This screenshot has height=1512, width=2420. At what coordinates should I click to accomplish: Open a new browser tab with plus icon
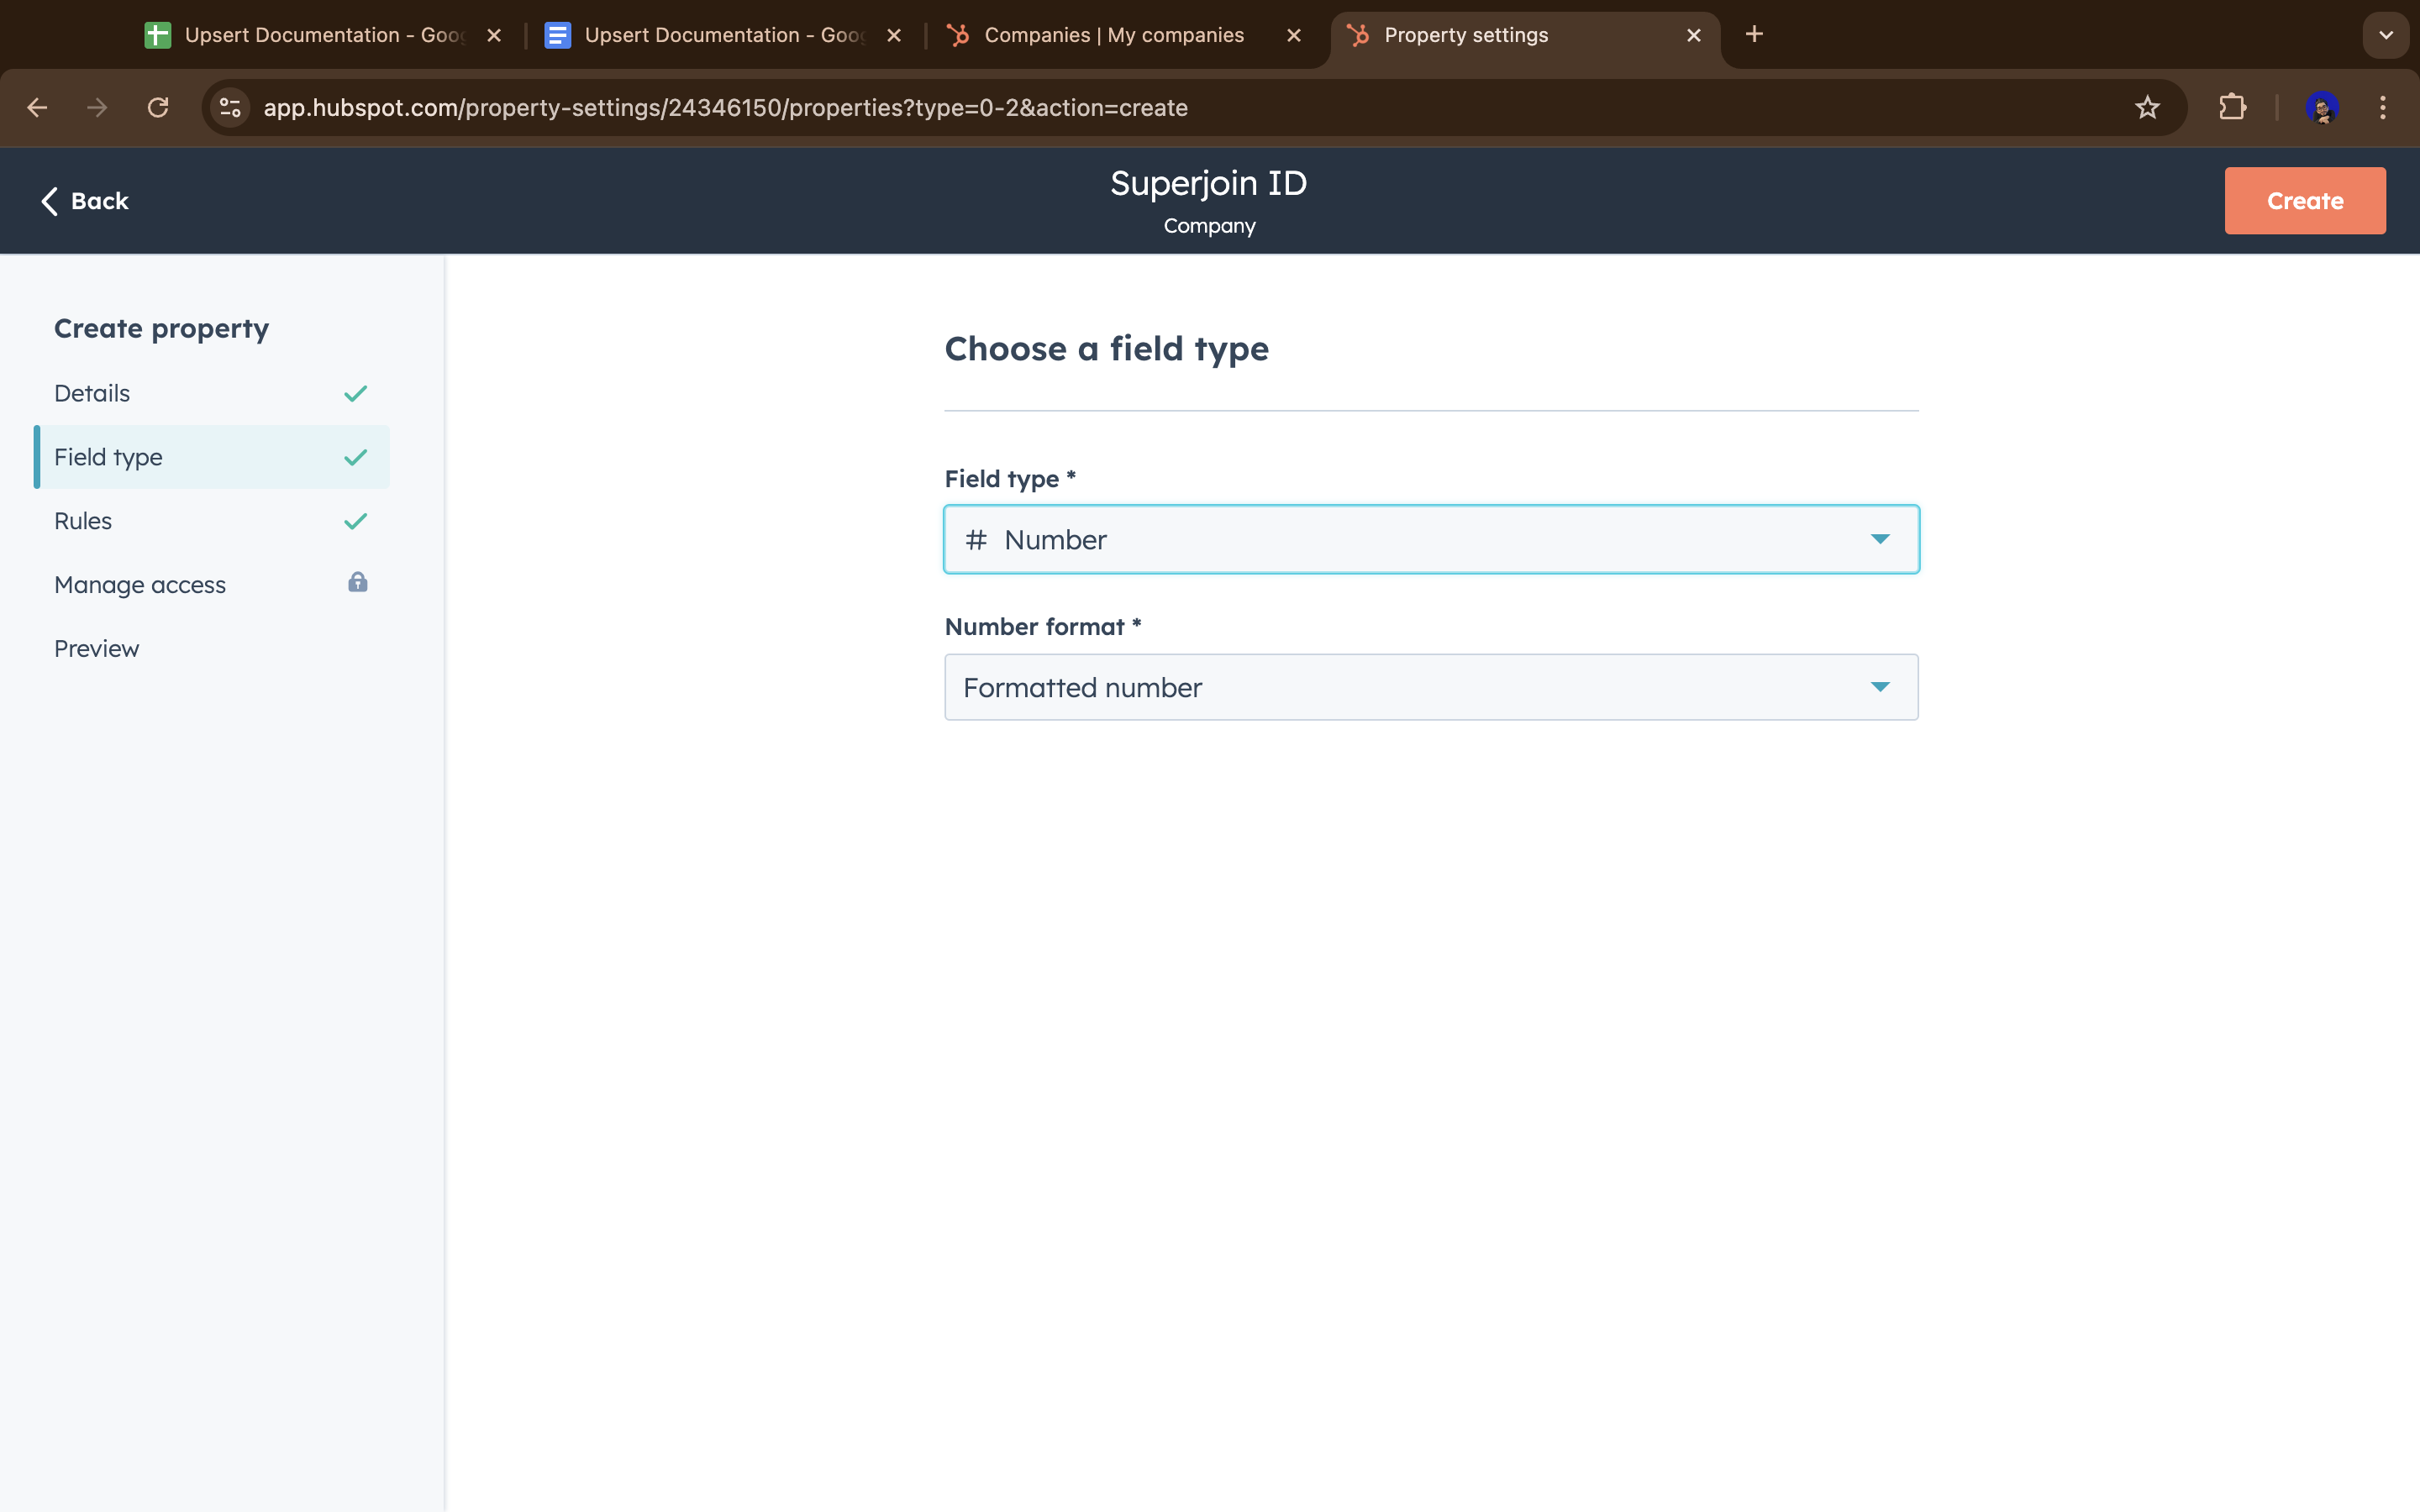(1754, 35)
